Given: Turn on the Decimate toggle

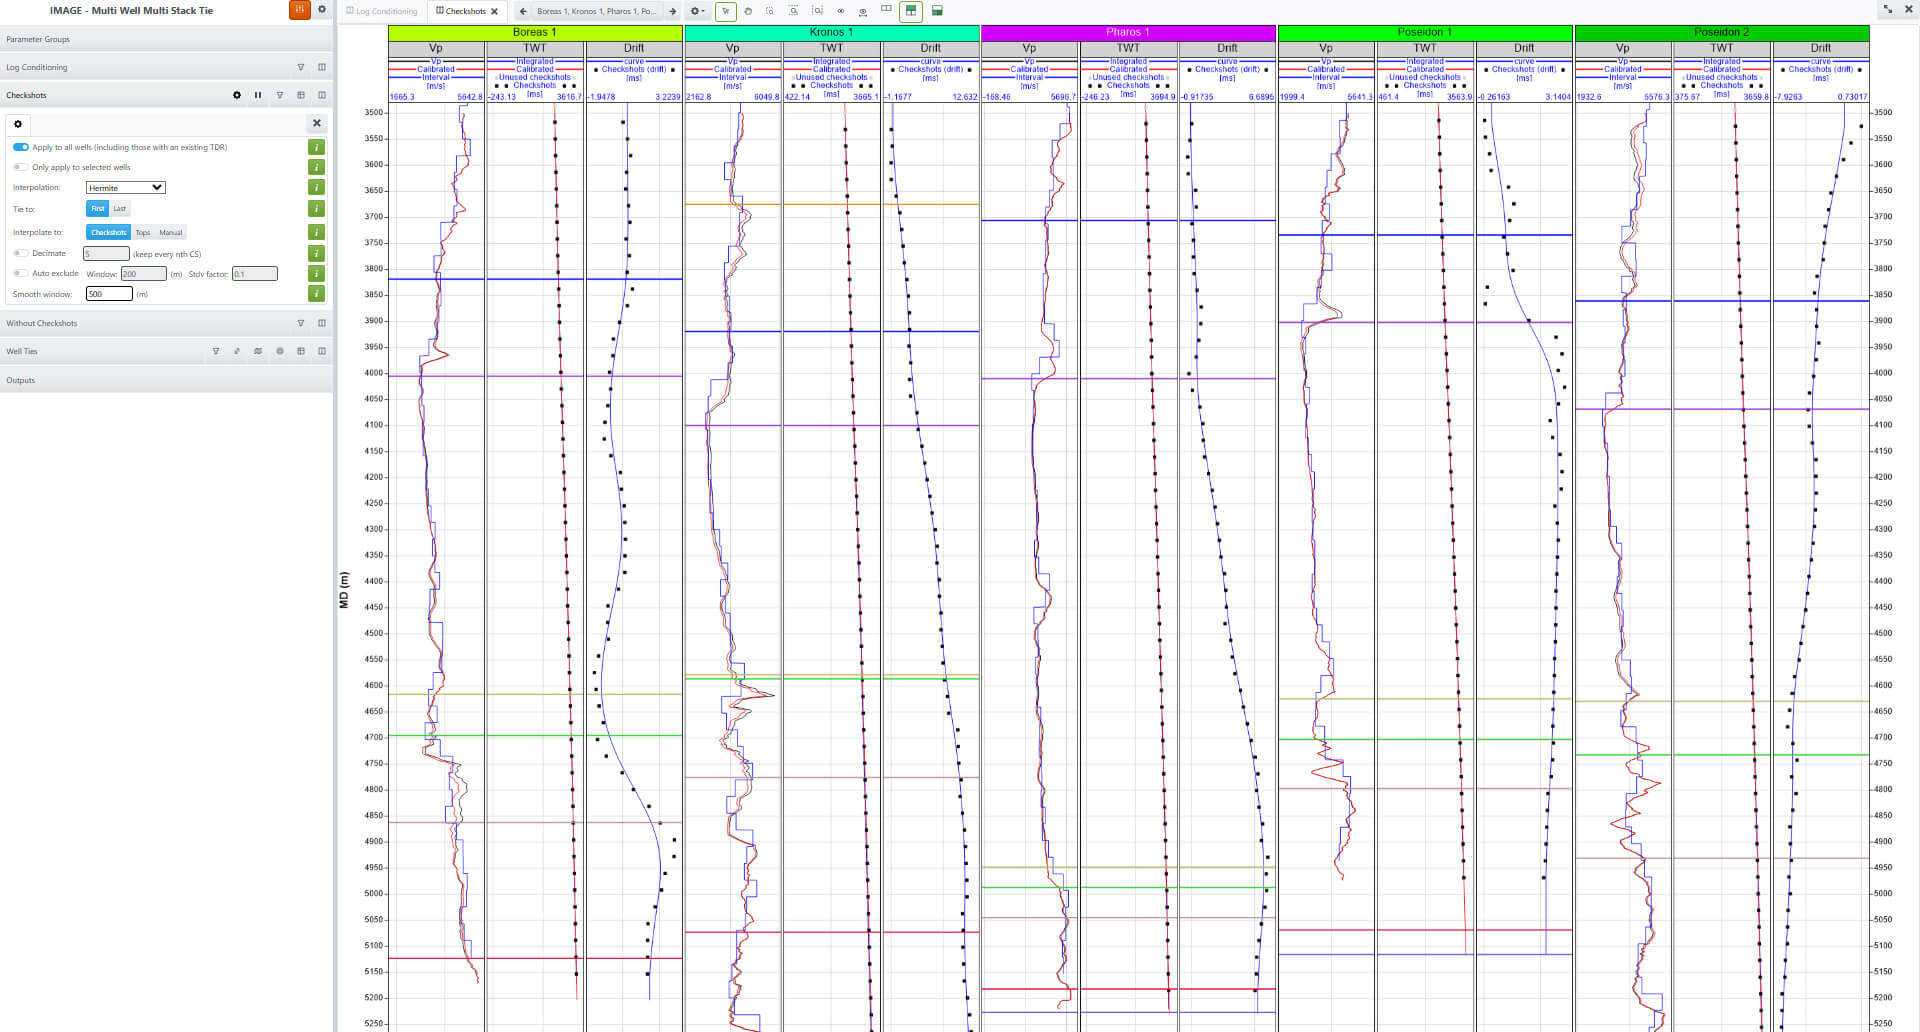Looking at the screenshot, I should [20, 253].
